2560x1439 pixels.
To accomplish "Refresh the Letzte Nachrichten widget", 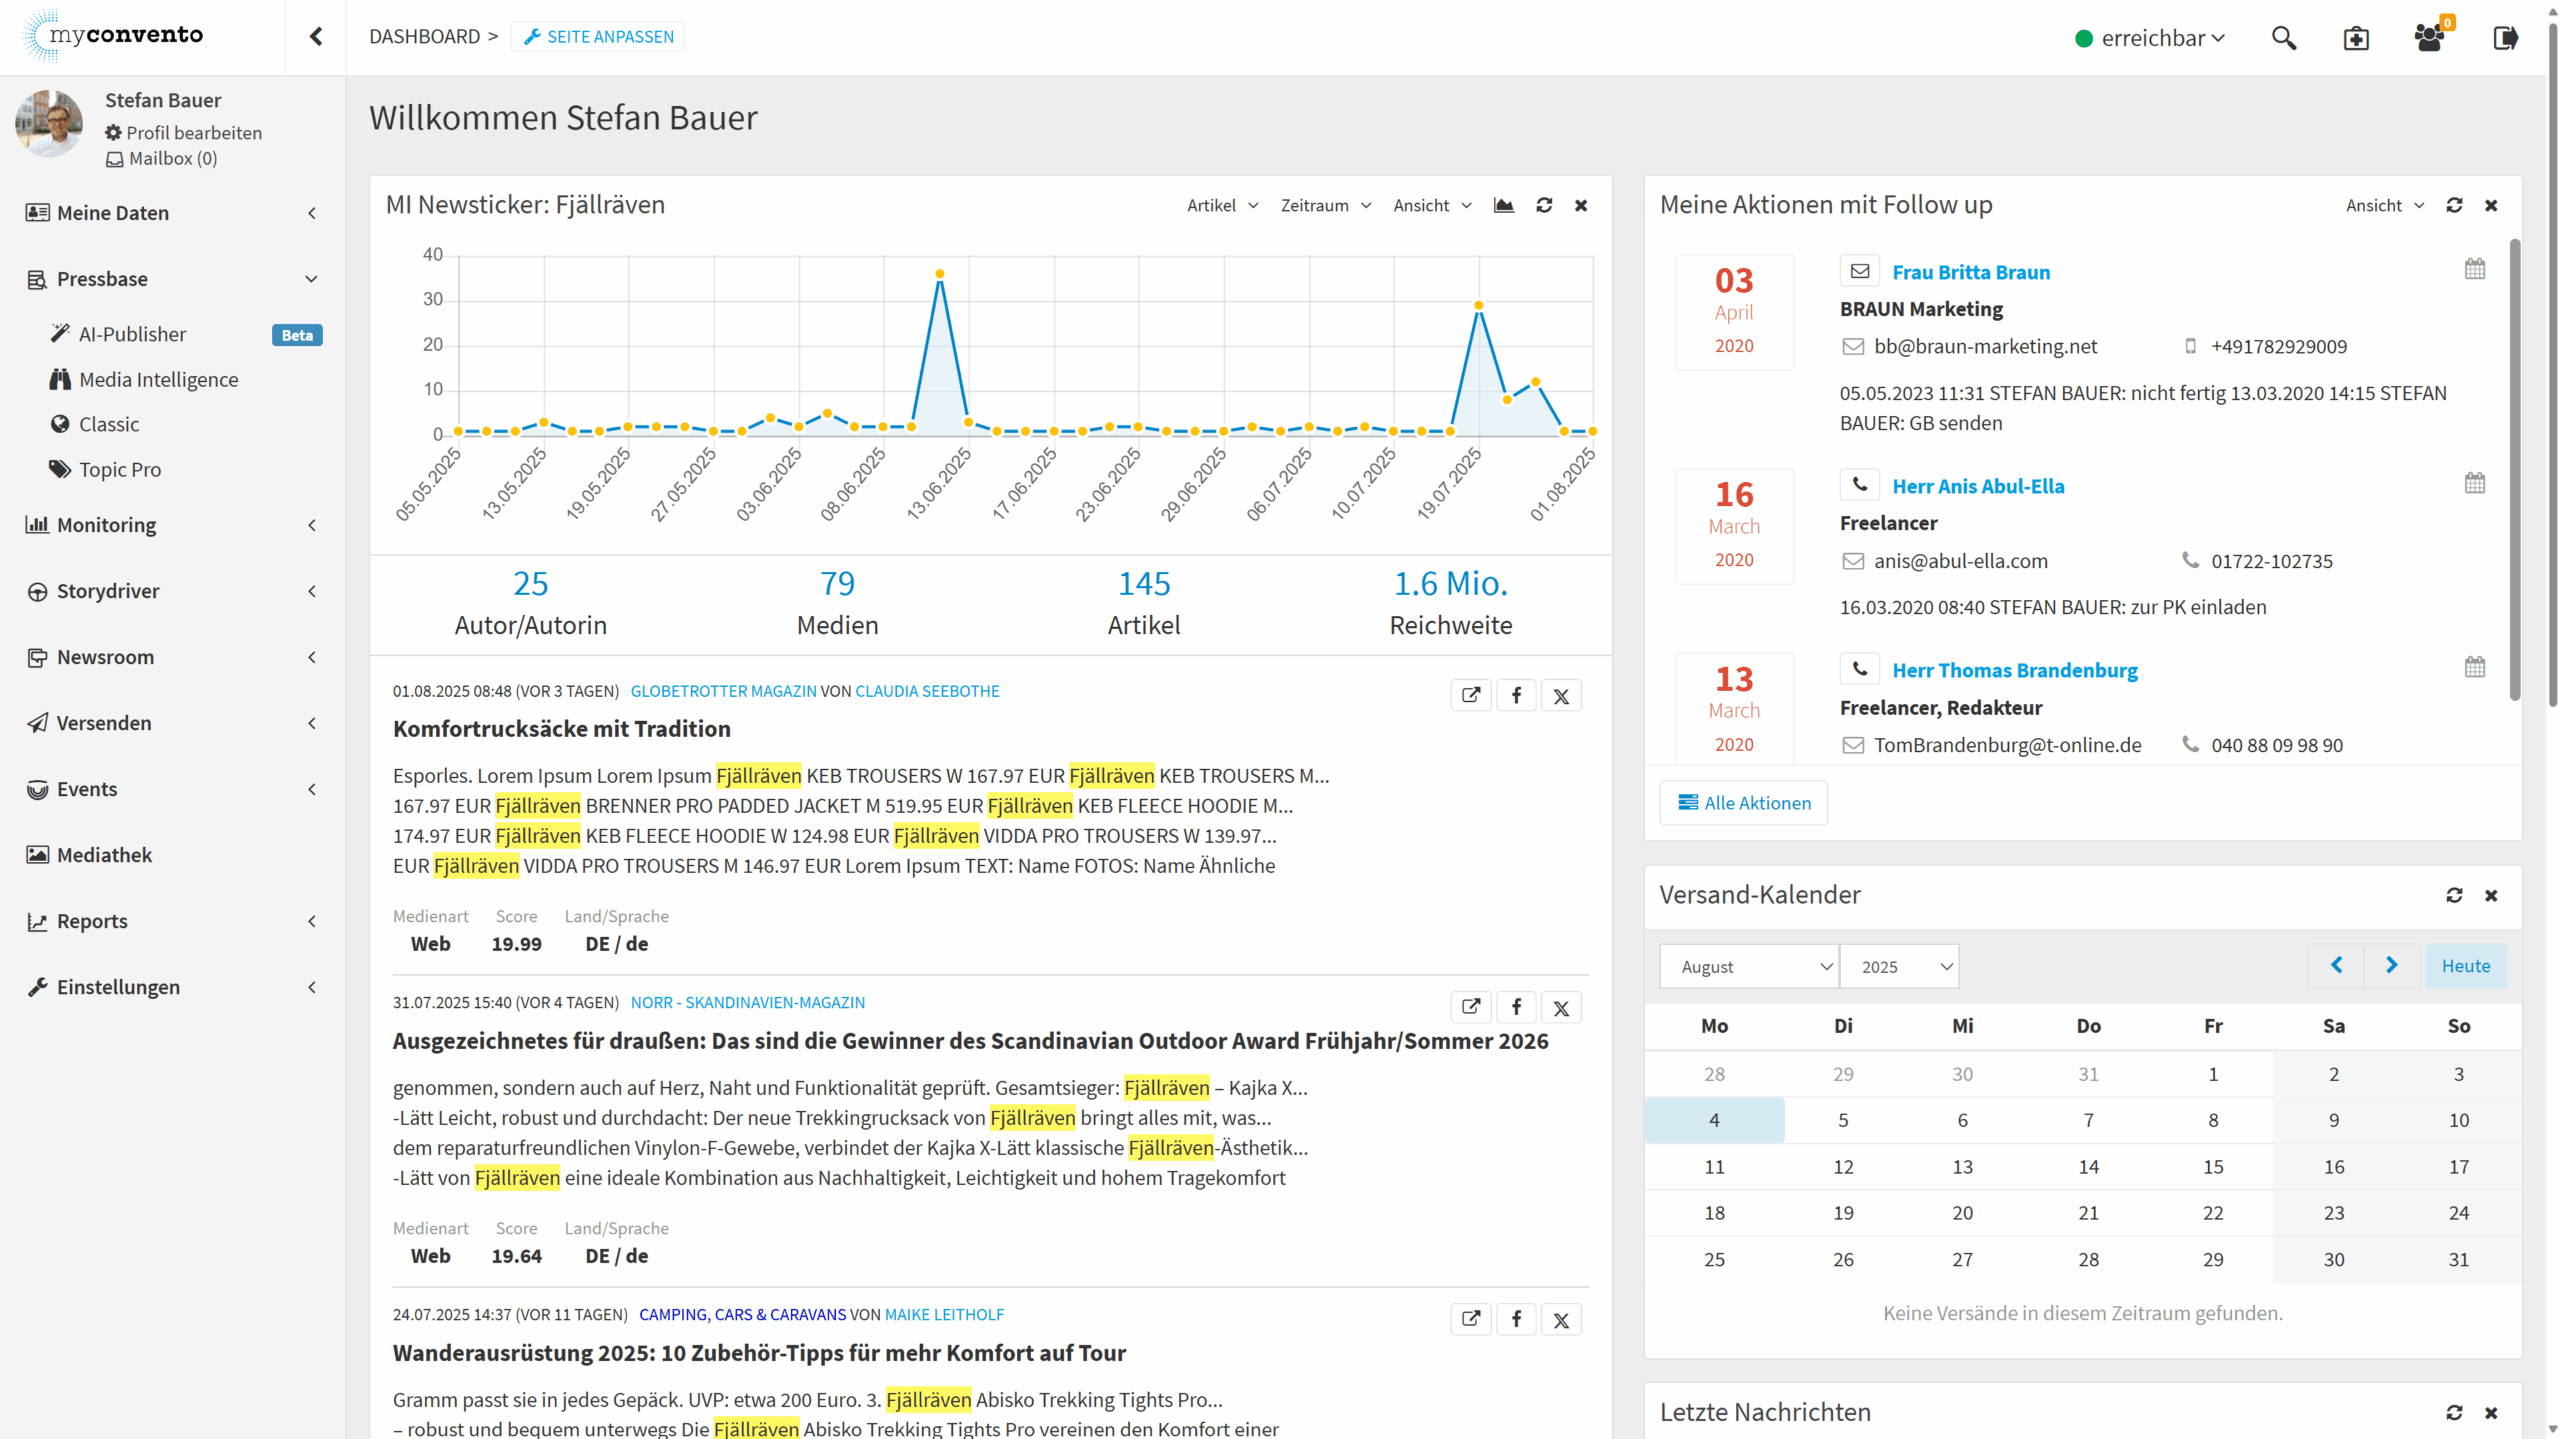I will pyautogui.click(x=2454, y=1413).
